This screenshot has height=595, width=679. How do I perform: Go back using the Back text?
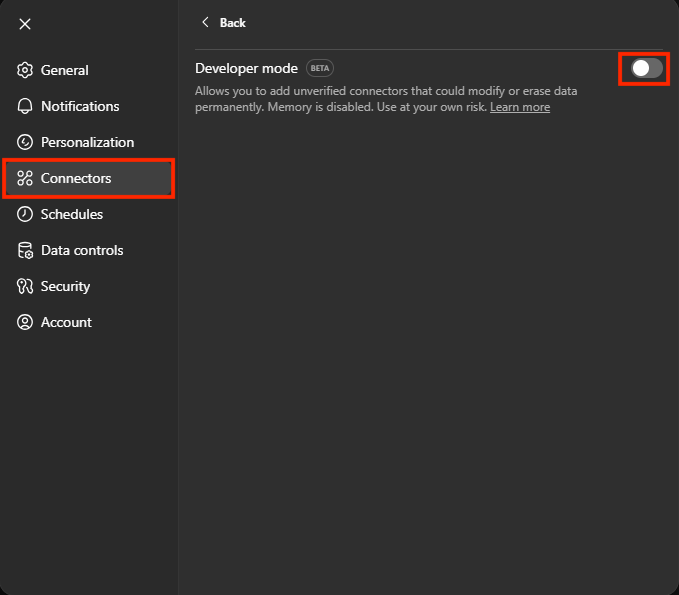[232, 22]
